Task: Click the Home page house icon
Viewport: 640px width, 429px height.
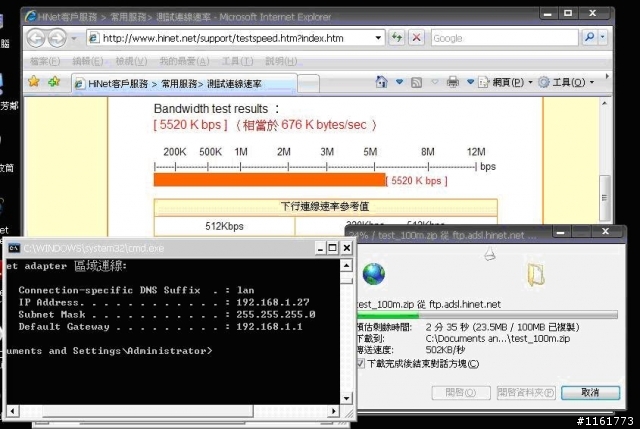Action: click(x=381, y=82)
